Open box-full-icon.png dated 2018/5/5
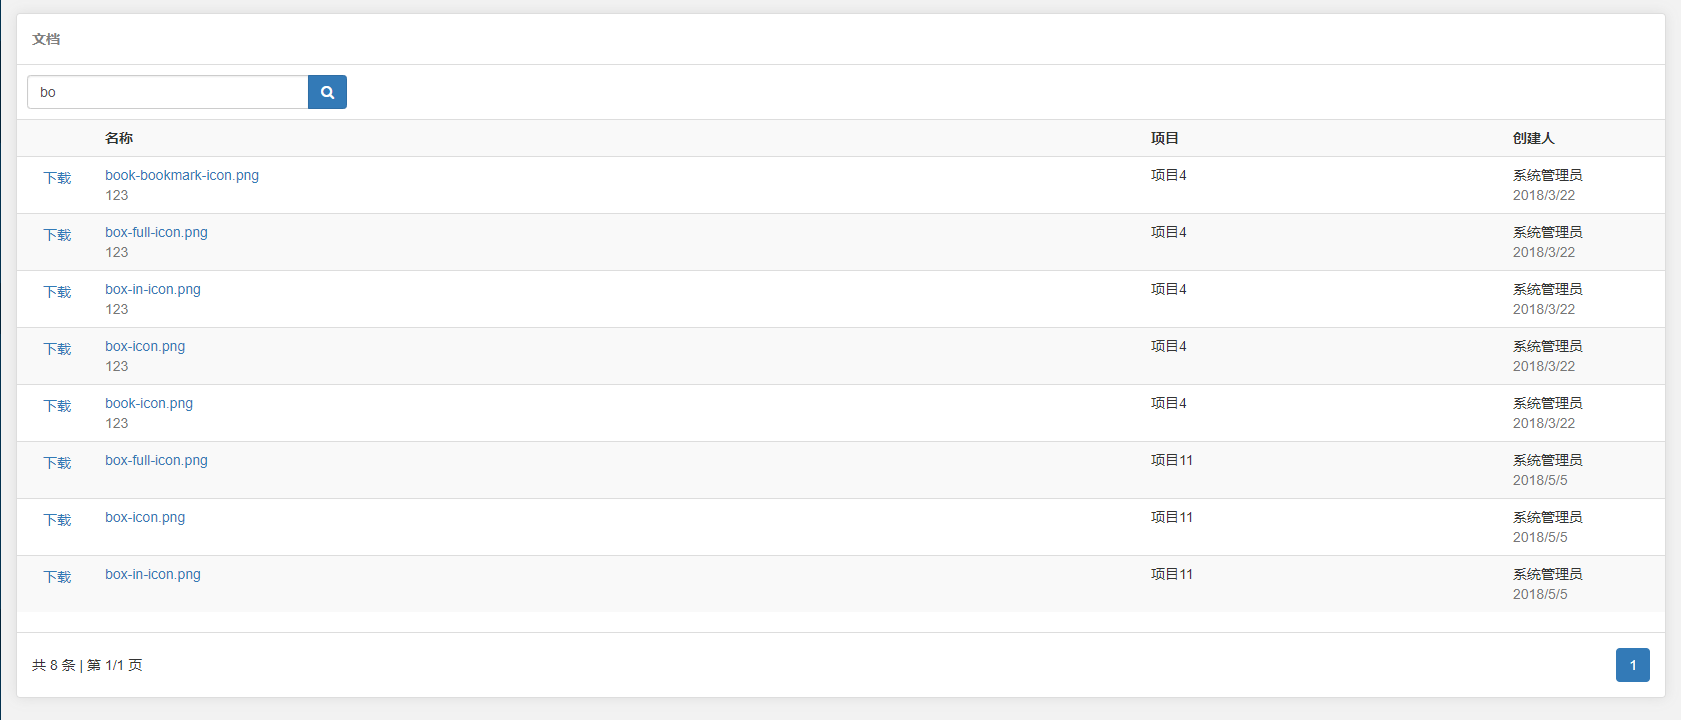 point(156,460)
